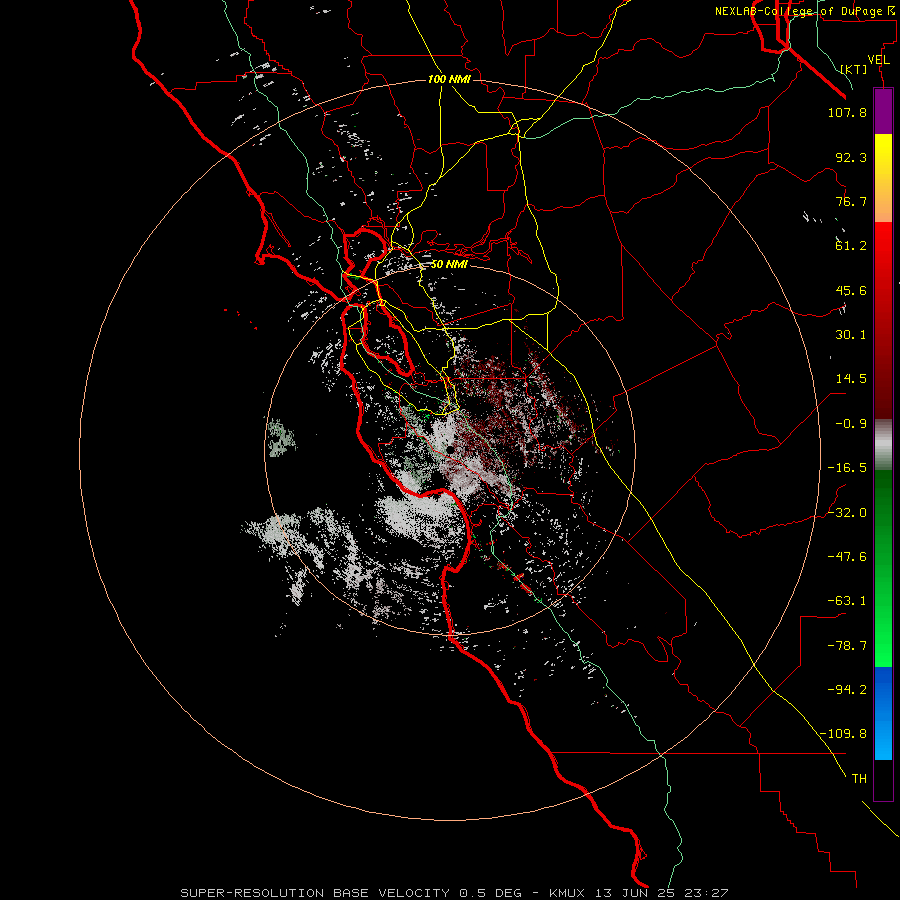
Task: Click the -16.5 velocity scale value
Action: 847,468
